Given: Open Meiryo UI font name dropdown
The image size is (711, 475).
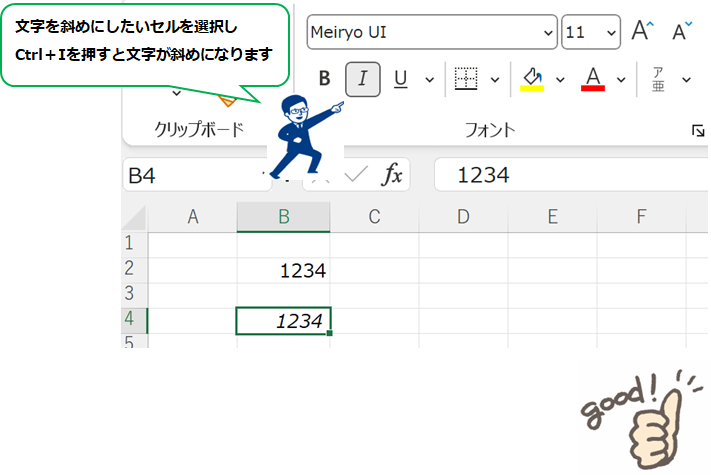Looking at the screenshot, I should coord(547,32).
